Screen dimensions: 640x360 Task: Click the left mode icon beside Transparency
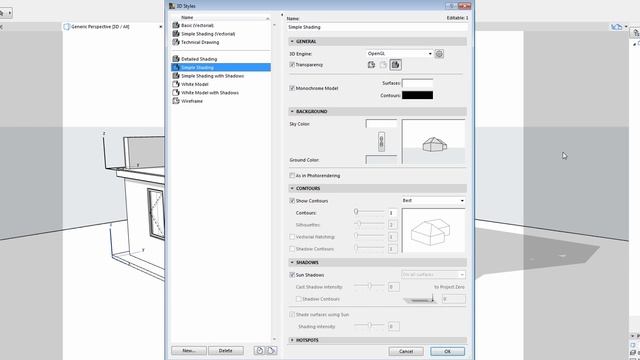[x=371, y=64]
